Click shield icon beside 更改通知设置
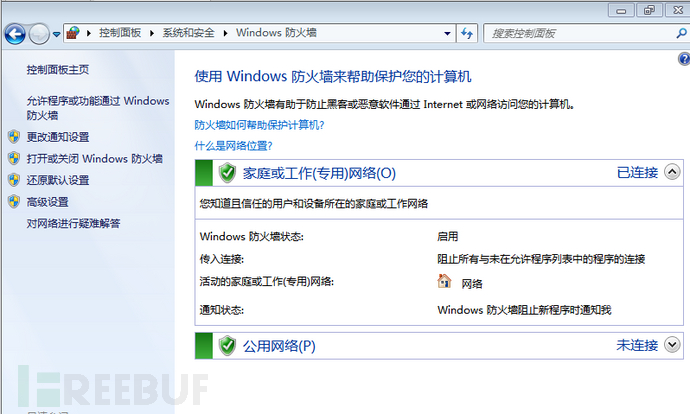690x414 pixels. 14,136
